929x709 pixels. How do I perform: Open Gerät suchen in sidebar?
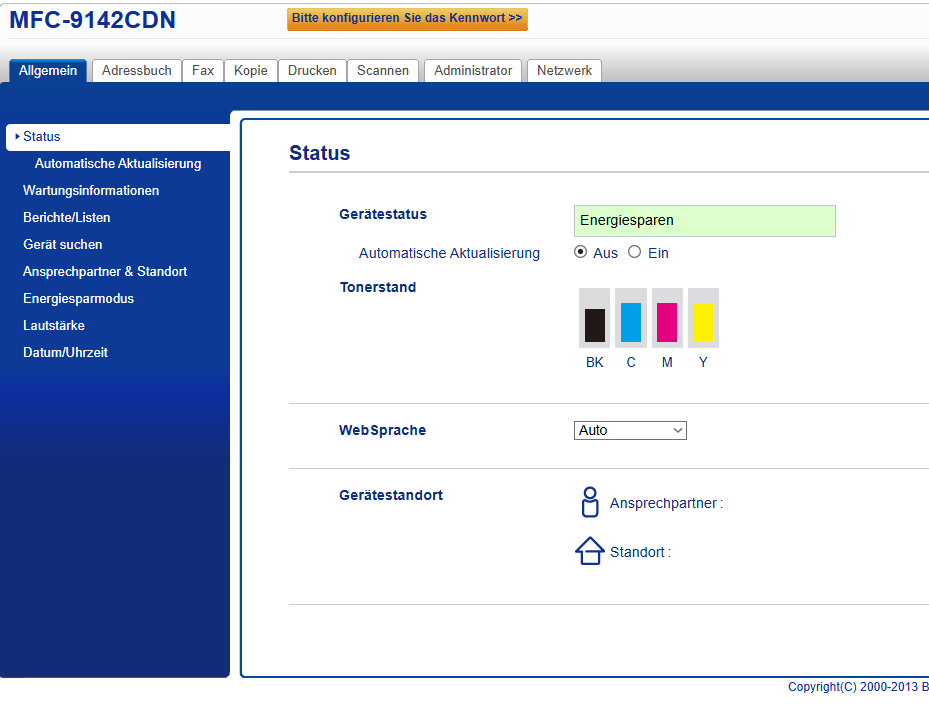[x=62, y=245]
